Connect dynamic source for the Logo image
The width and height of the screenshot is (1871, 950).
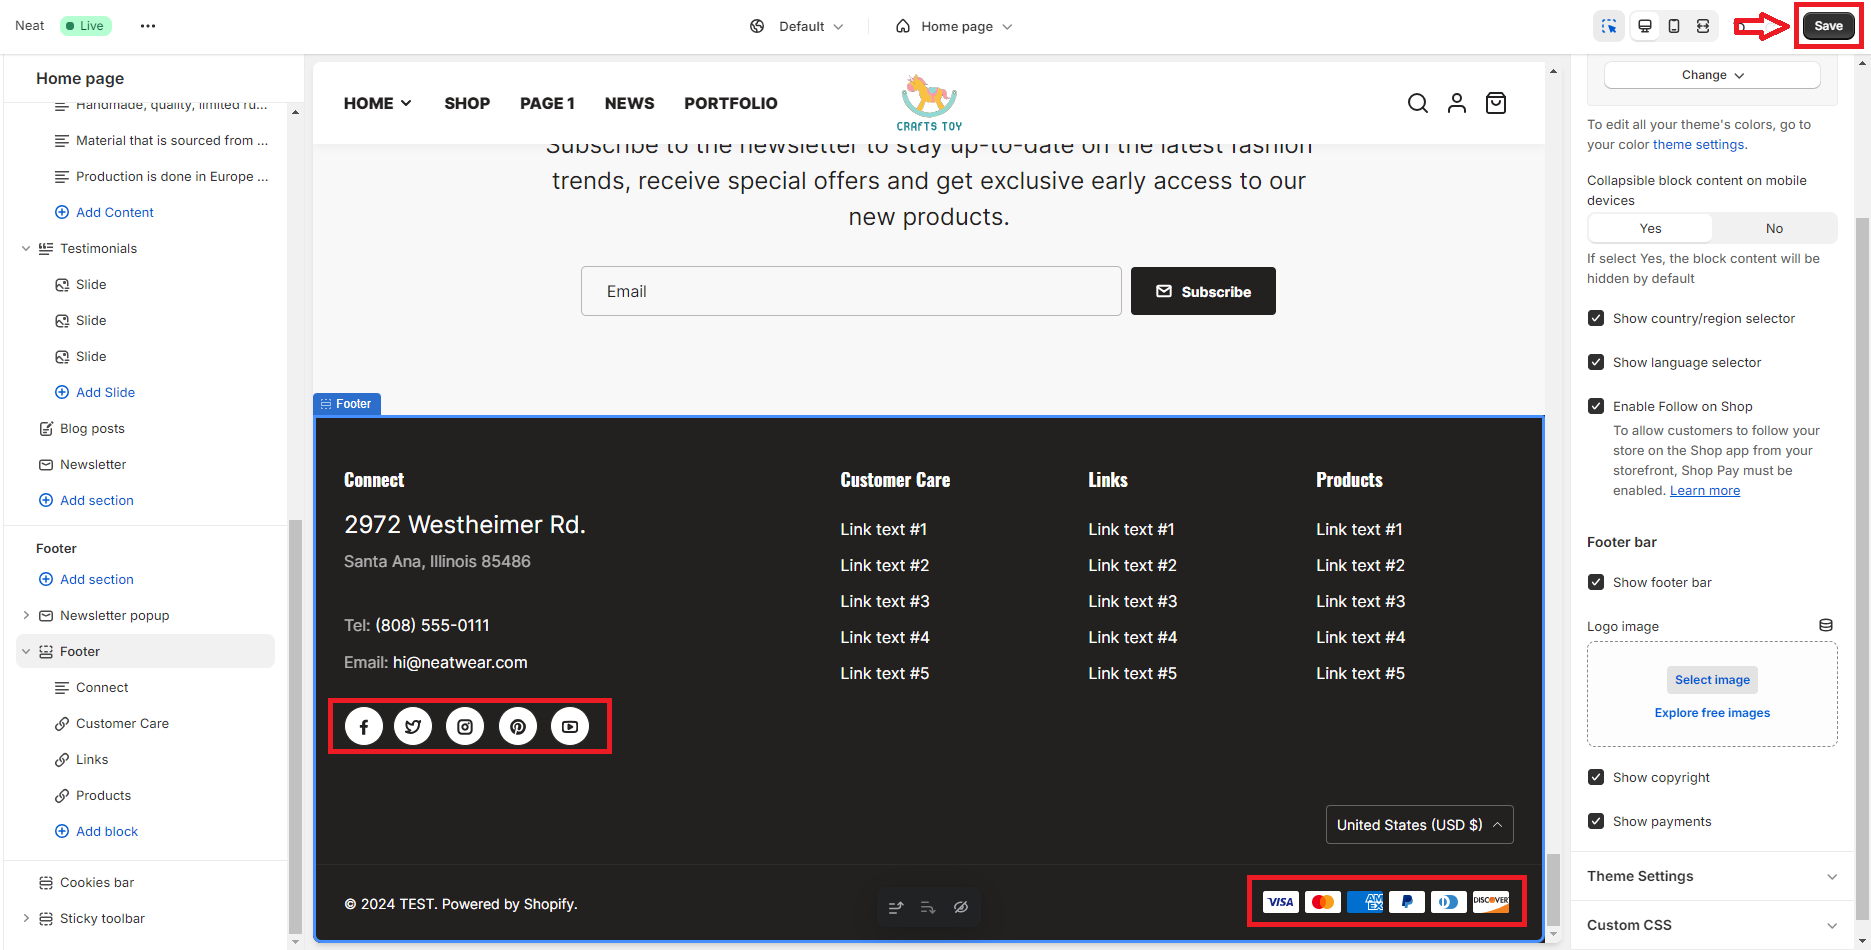(x=1826, y=625)
